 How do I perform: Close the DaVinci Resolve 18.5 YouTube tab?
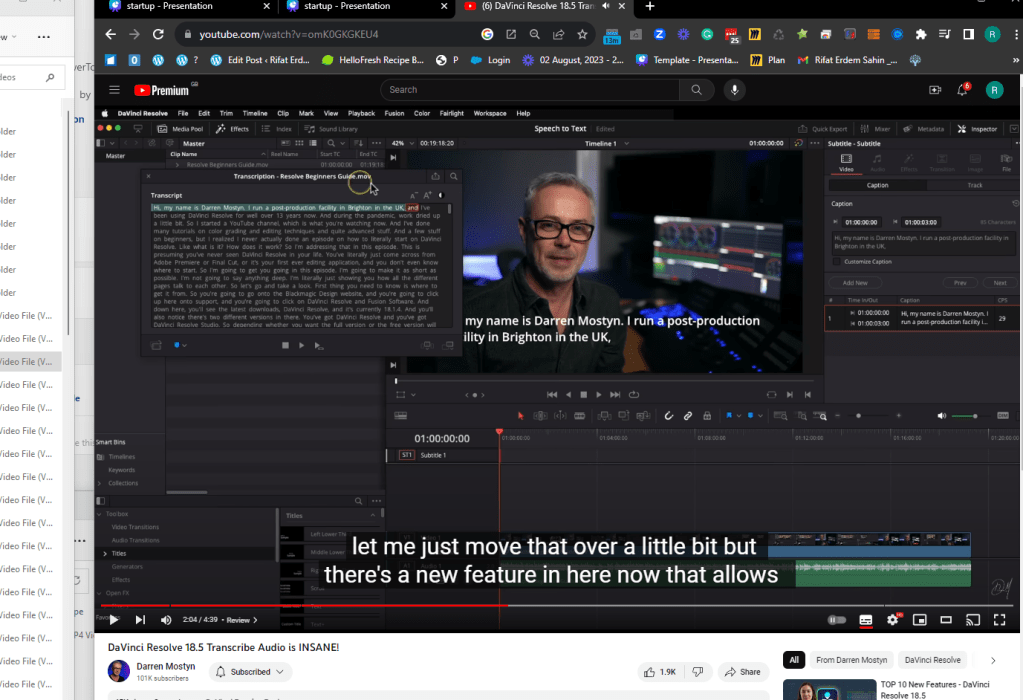tap(622, 7)
